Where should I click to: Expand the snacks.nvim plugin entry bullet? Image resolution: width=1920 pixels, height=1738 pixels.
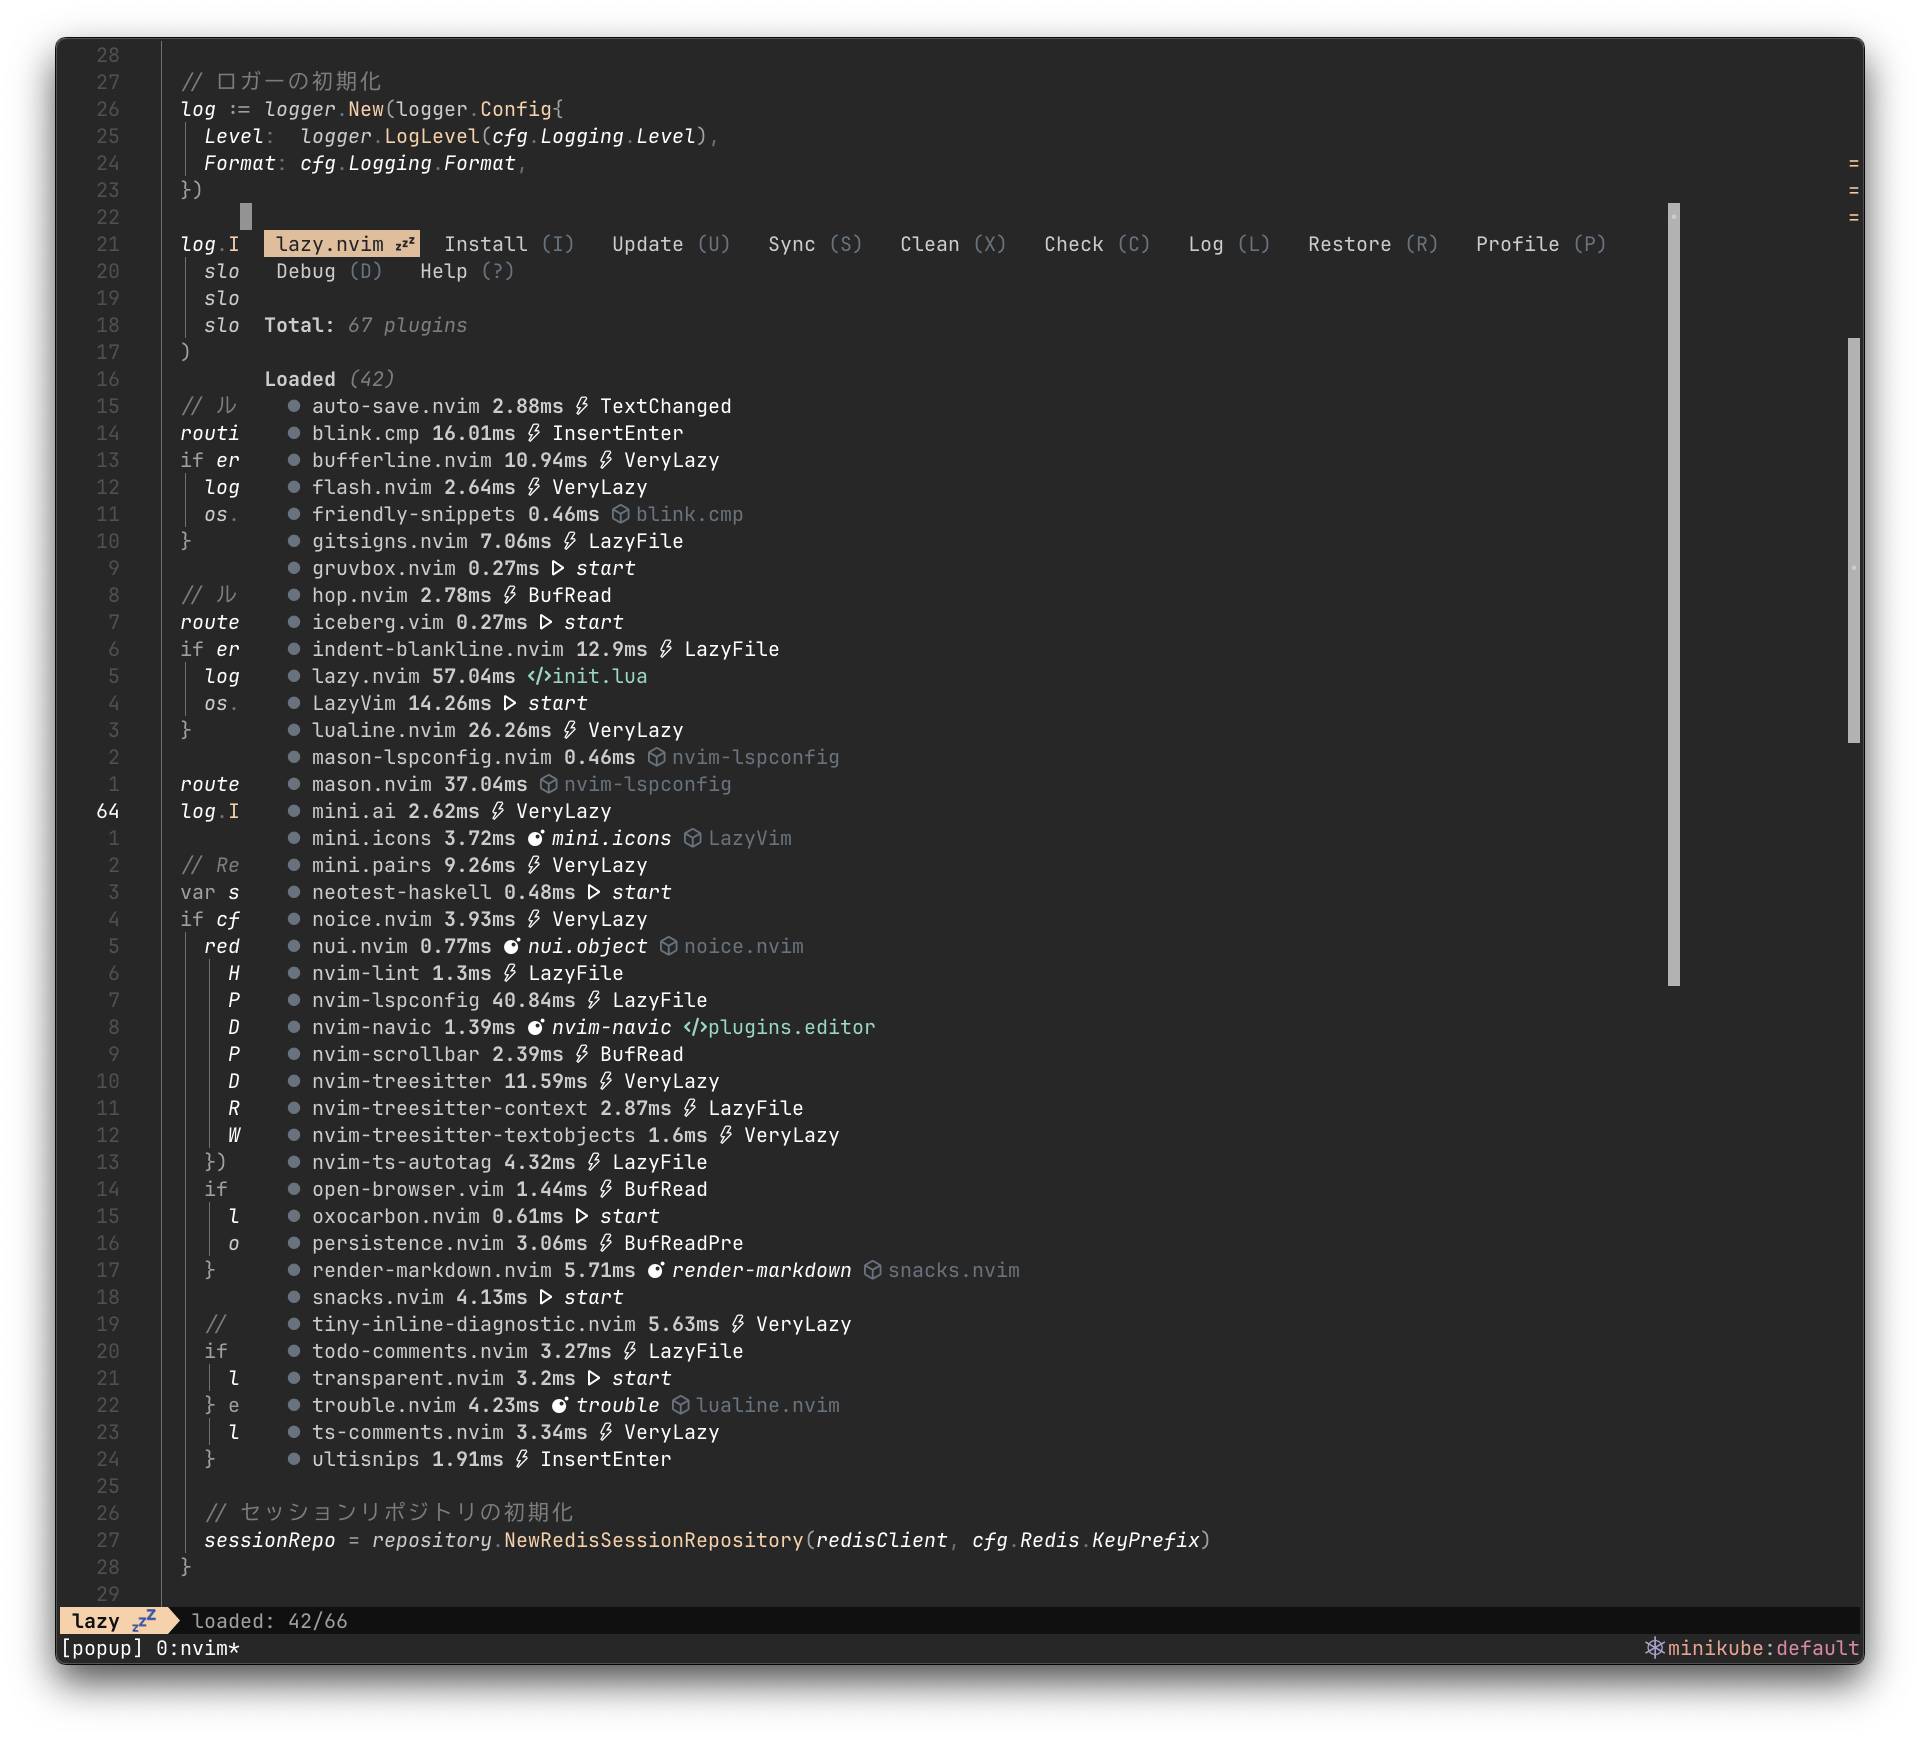[294, 1297]
